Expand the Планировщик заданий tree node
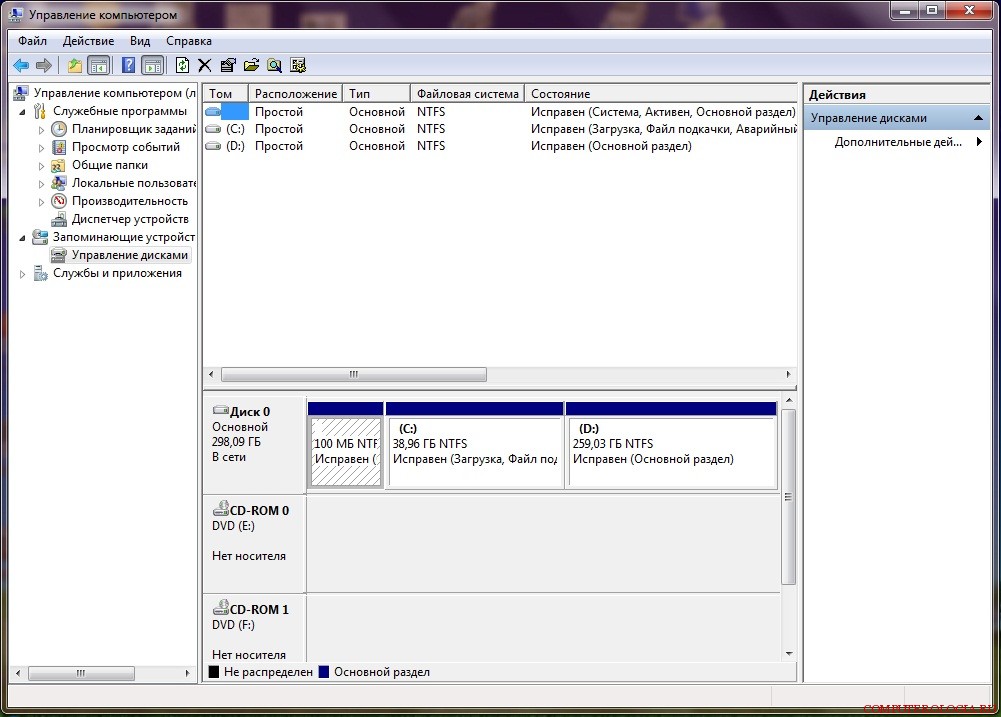 coord(41,130)
